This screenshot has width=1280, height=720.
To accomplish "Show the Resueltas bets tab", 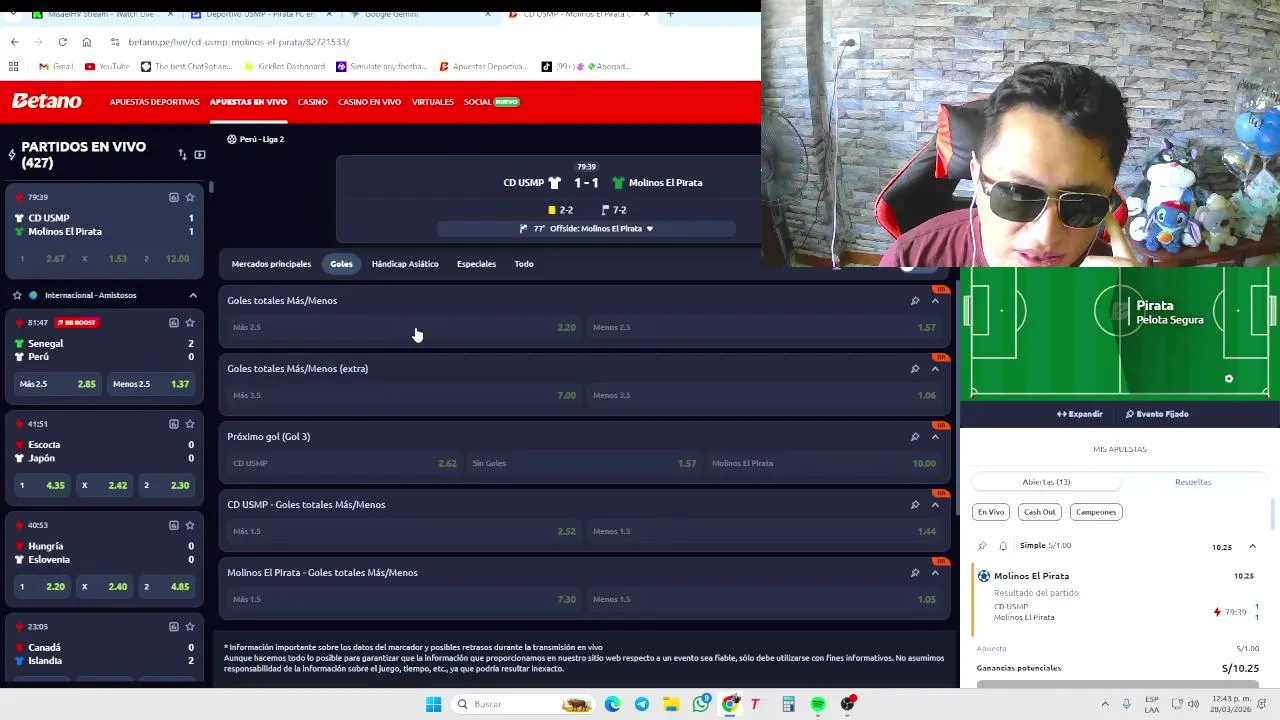I will coord(1193,482).
